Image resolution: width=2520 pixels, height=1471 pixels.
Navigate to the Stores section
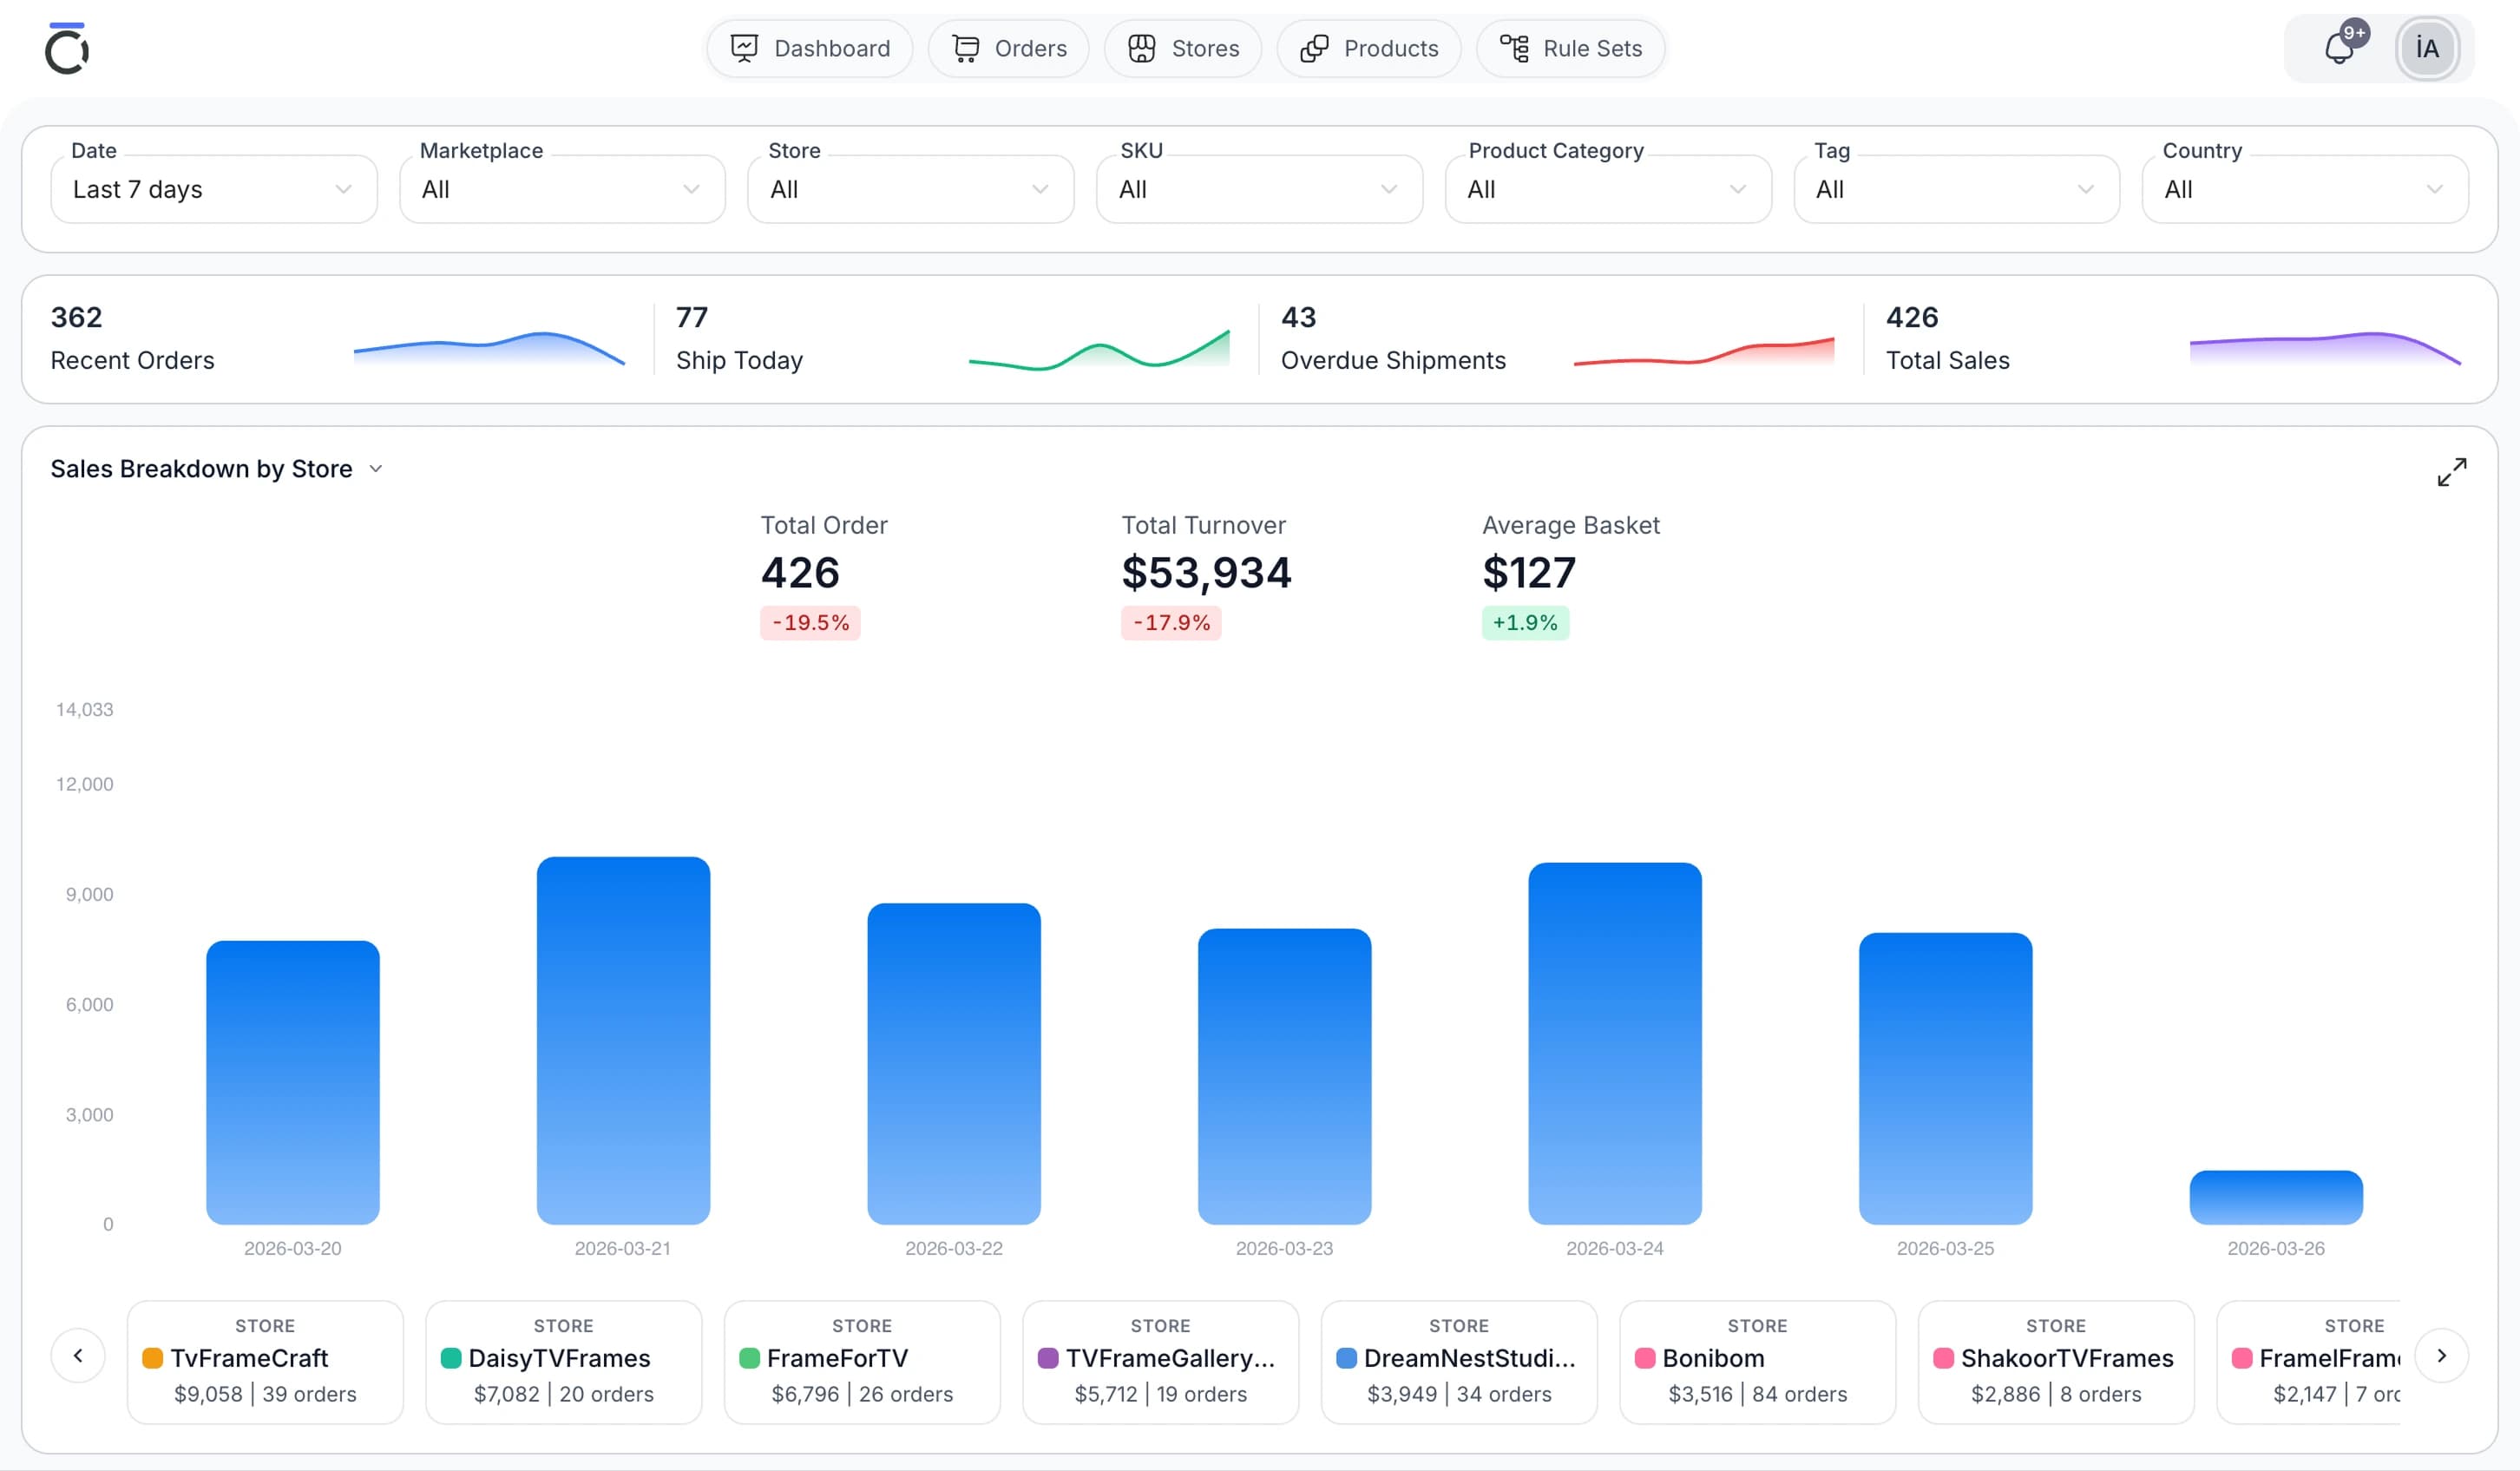click(1183, 47)
